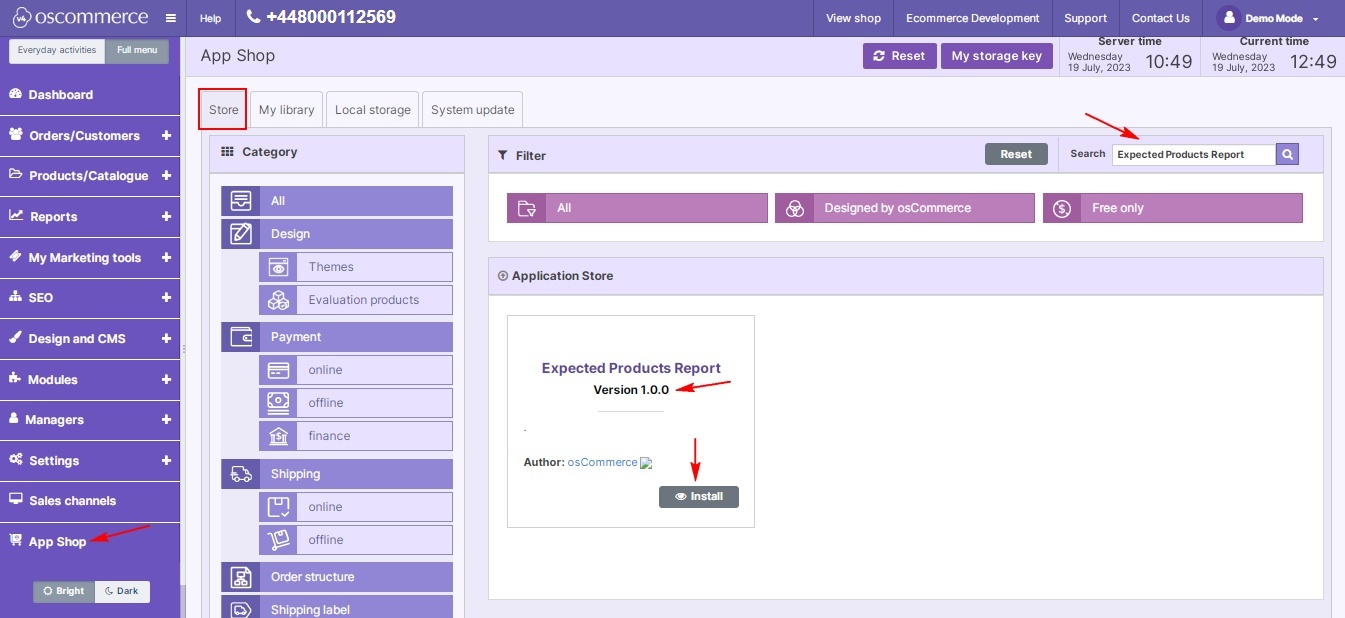Screen dimensions: 1345x618
Task: Expand the Modules menu
Action: pyautogui.click(x=166, y=379)
